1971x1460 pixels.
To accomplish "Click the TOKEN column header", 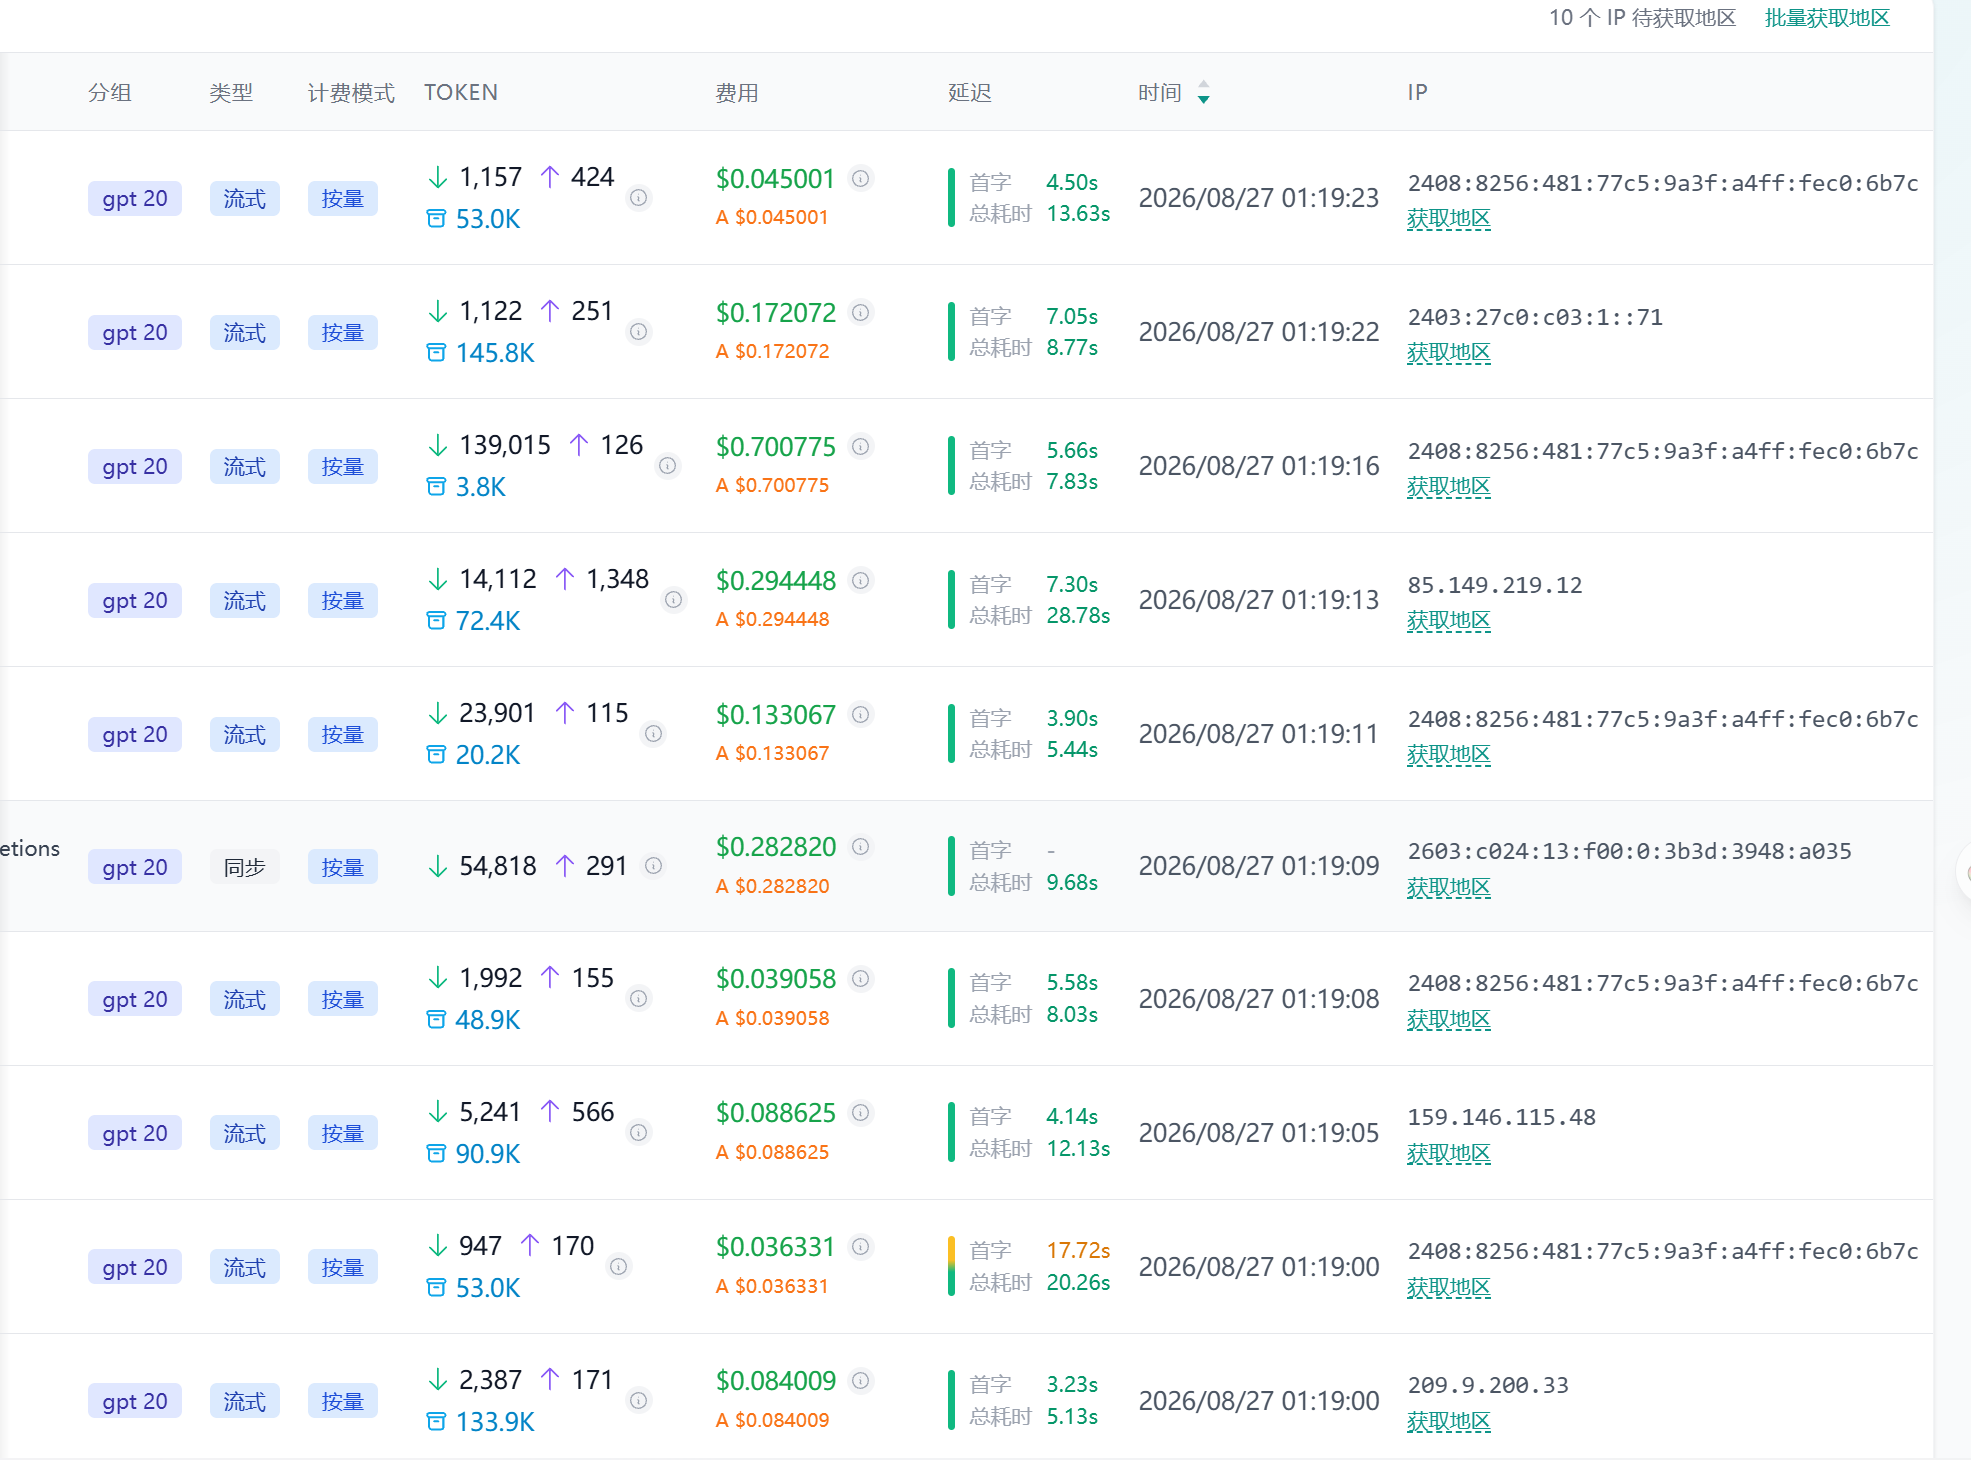I will (x=461, y=92).
